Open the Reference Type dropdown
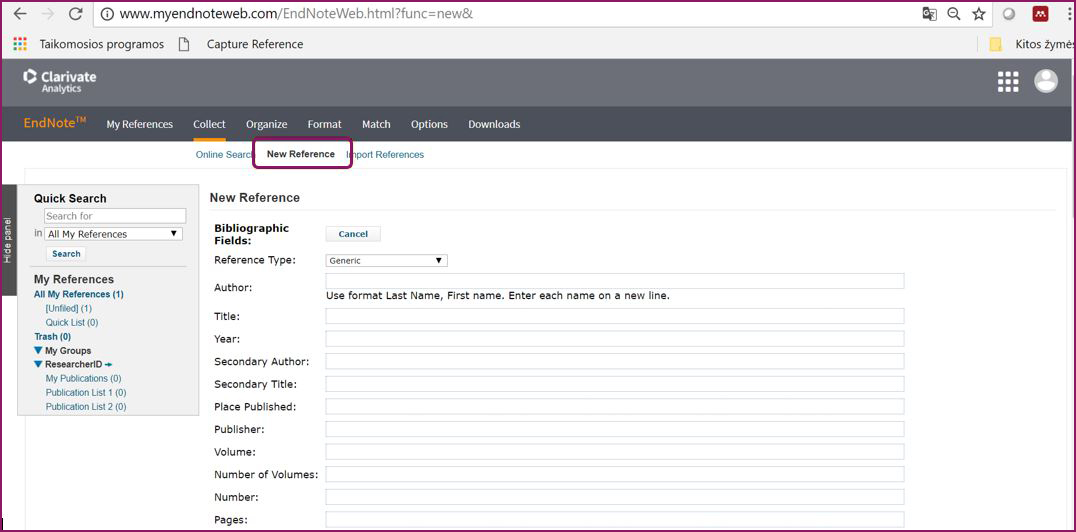1076x532 pixels. tap(387, 261)
